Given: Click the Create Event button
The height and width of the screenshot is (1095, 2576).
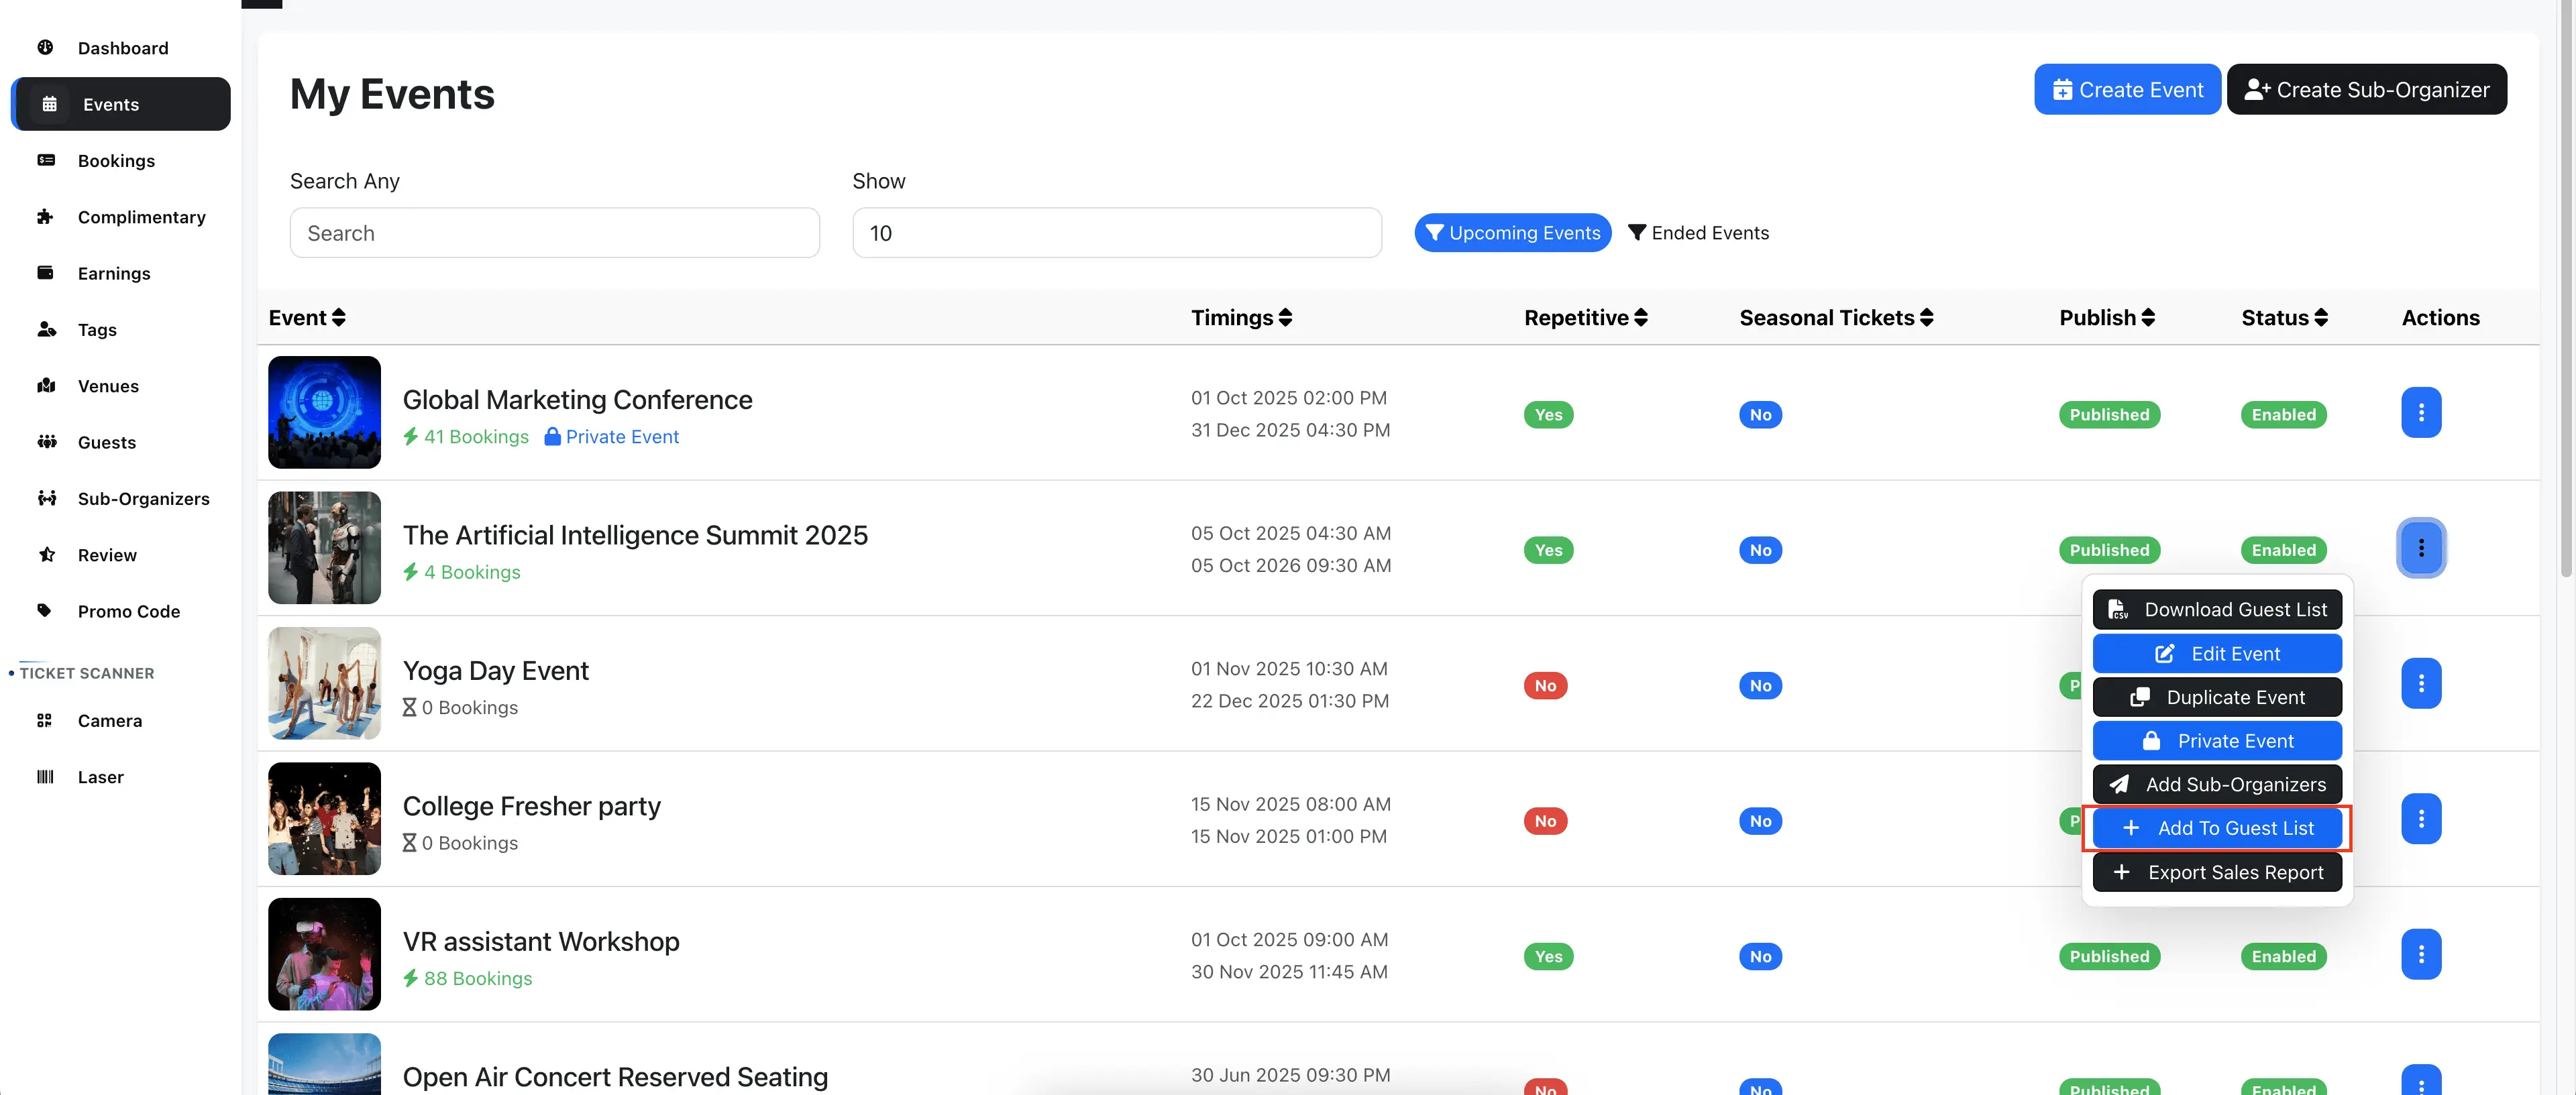Looking at the screenshot, I should pos(2127,89).
